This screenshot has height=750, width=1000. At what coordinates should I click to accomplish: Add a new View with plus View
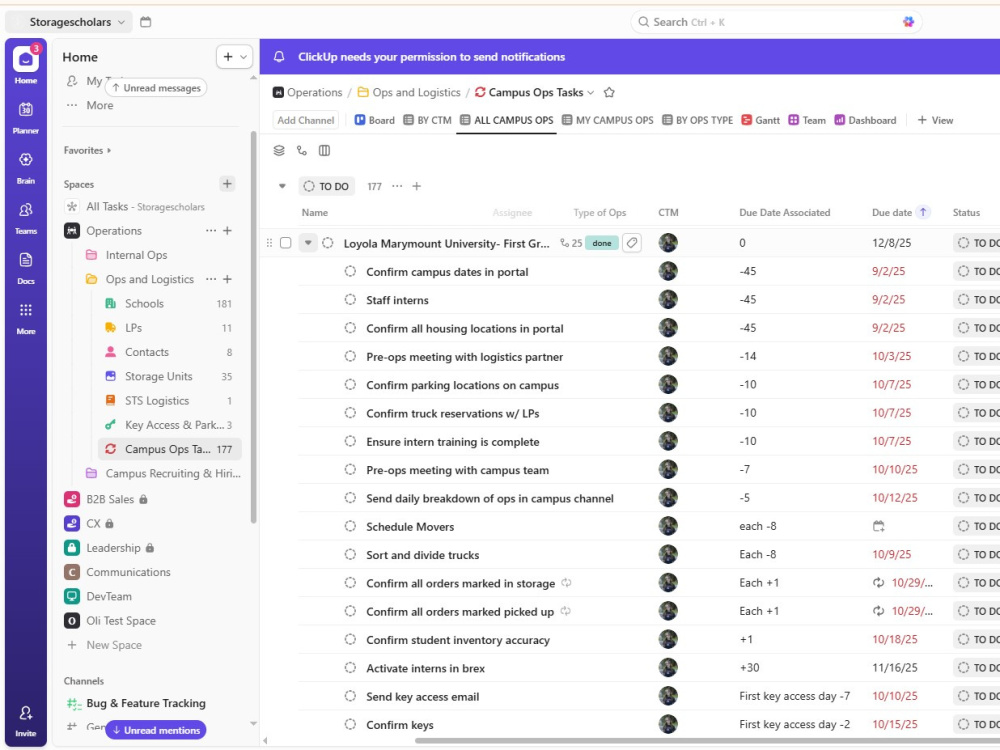click(x=935, y=120)
